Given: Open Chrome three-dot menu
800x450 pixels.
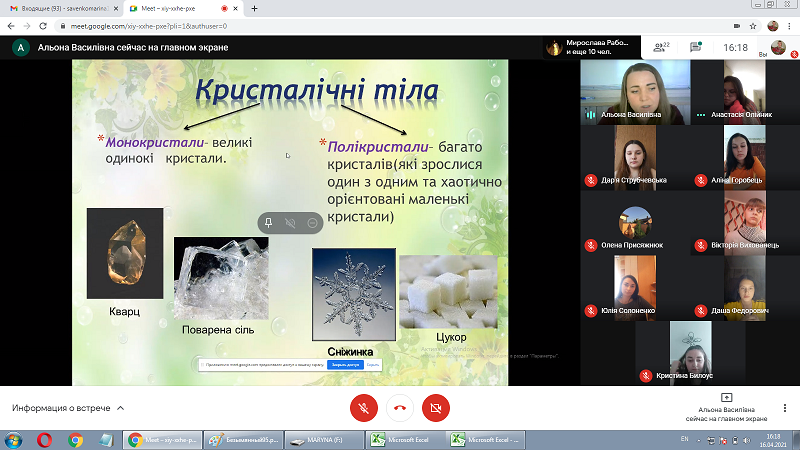Looking at the screenshot, I should point(789,26).
